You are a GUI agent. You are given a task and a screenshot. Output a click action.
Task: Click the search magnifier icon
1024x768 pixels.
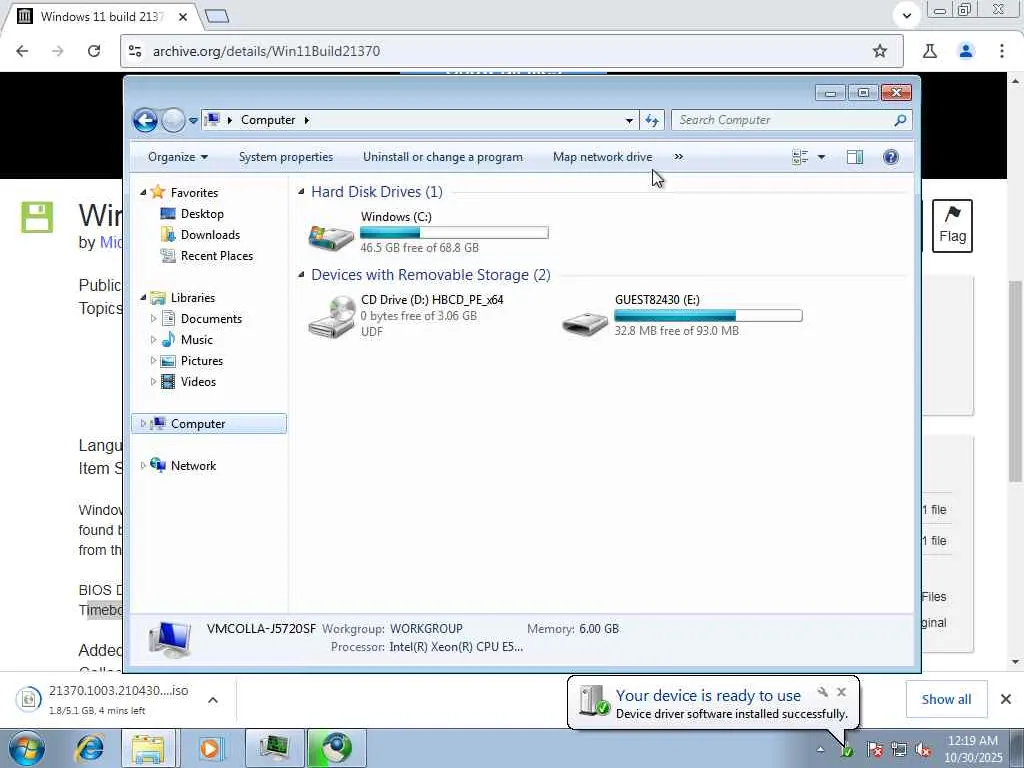[901, 120]
